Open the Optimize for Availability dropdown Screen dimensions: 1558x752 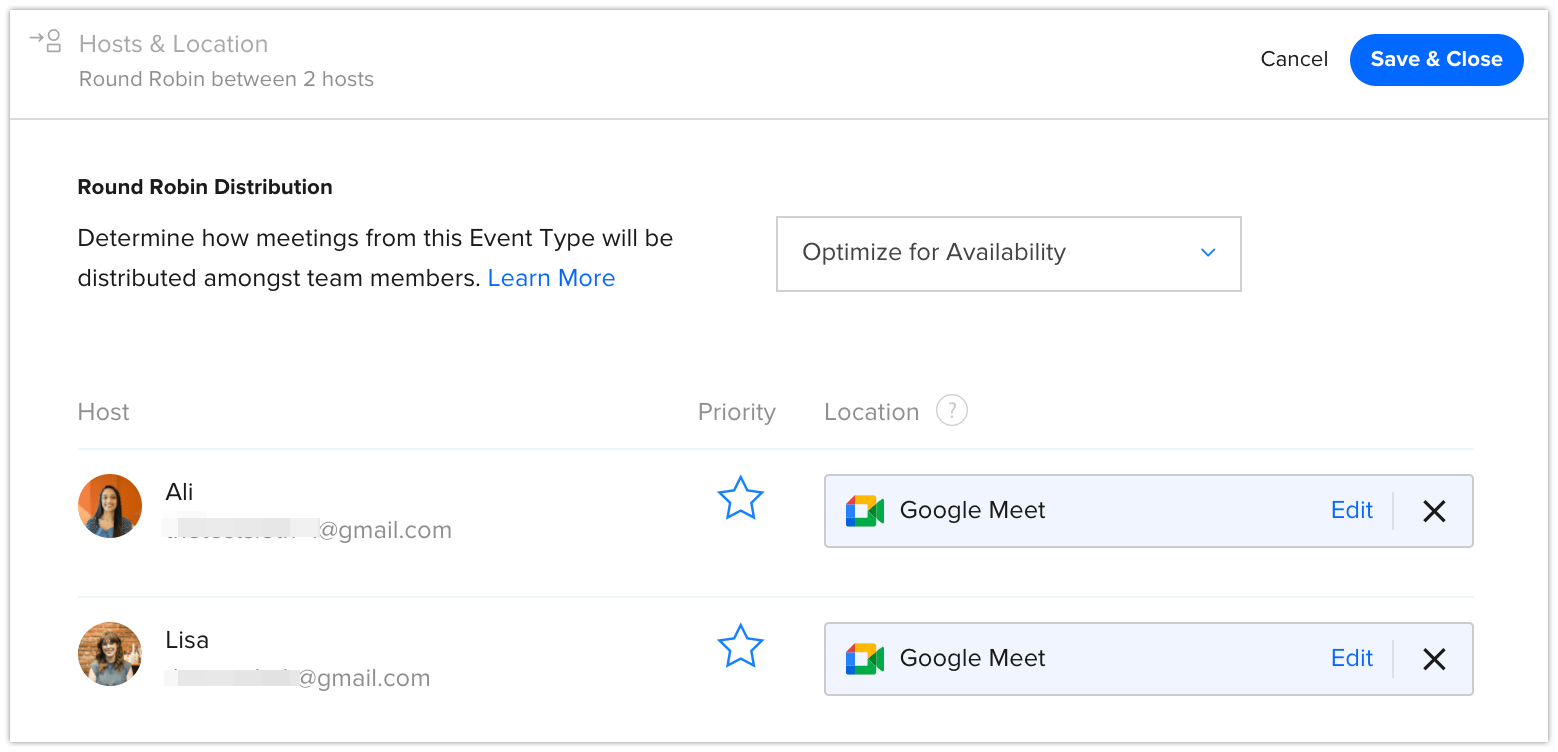point(1007,253)
